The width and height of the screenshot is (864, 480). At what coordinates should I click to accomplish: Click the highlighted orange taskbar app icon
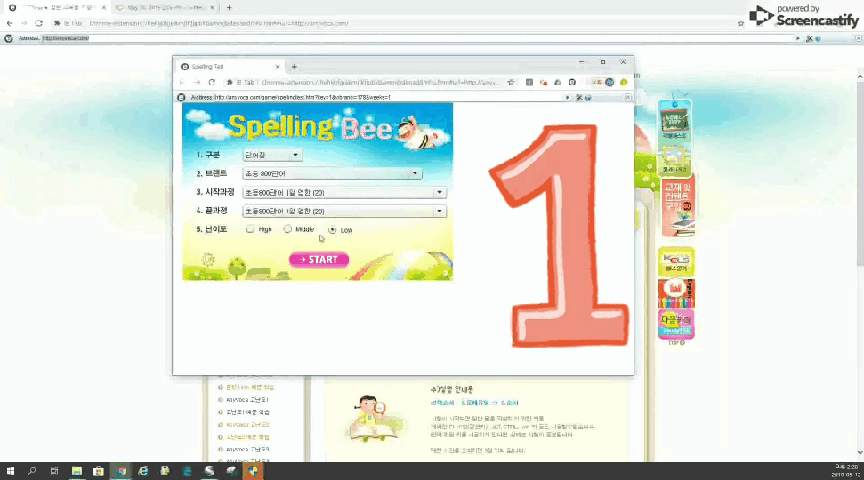coord(253,471)
